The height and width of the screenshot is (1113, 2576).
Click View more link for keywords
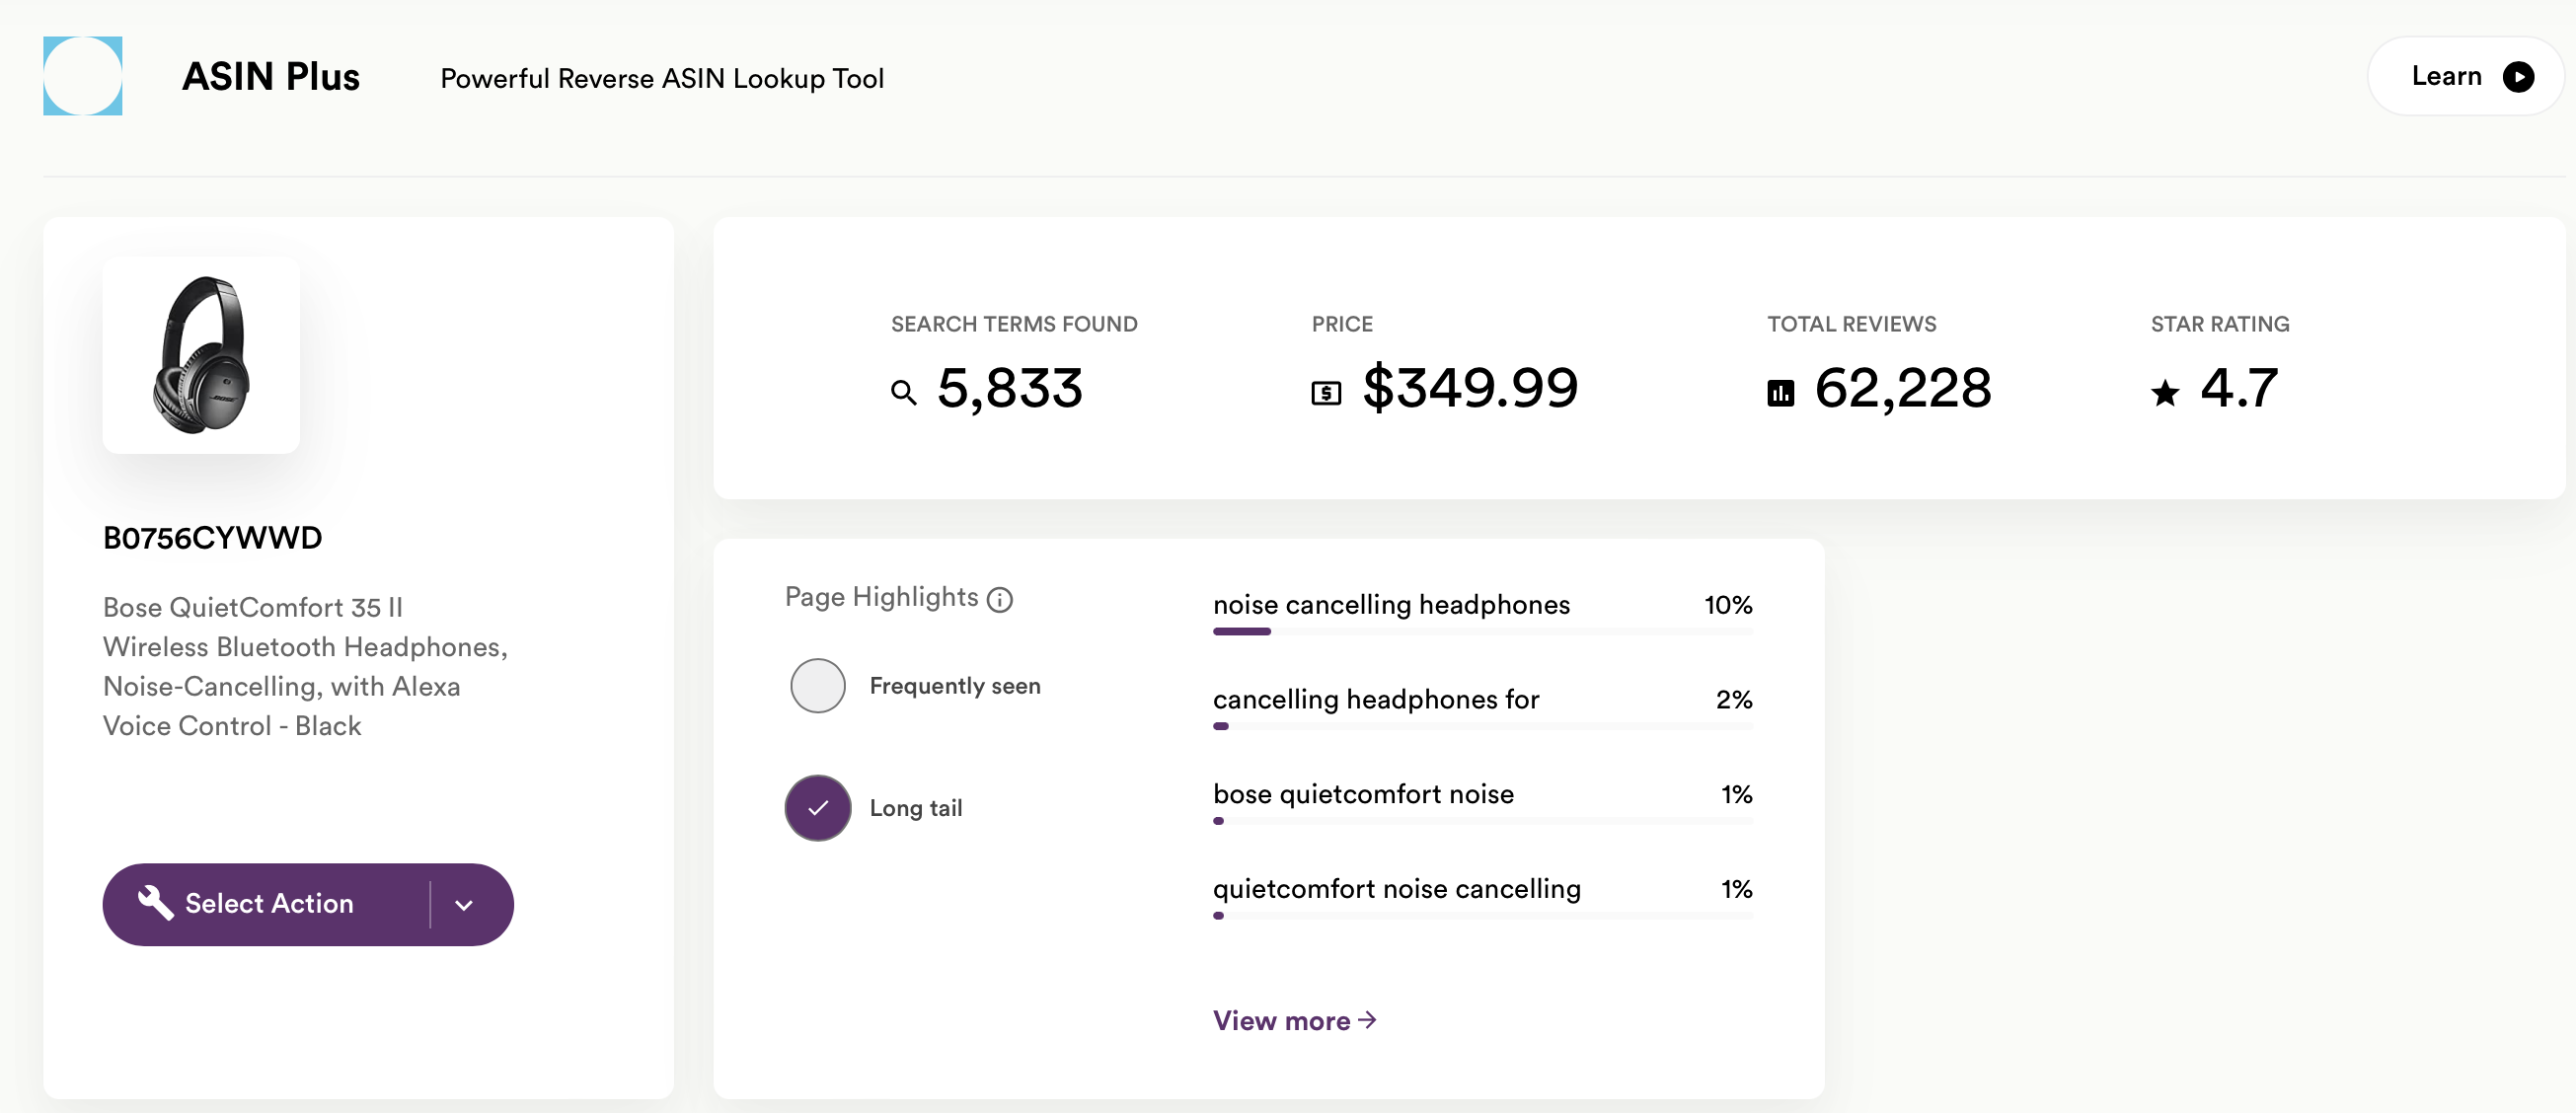(1296, 1018)
